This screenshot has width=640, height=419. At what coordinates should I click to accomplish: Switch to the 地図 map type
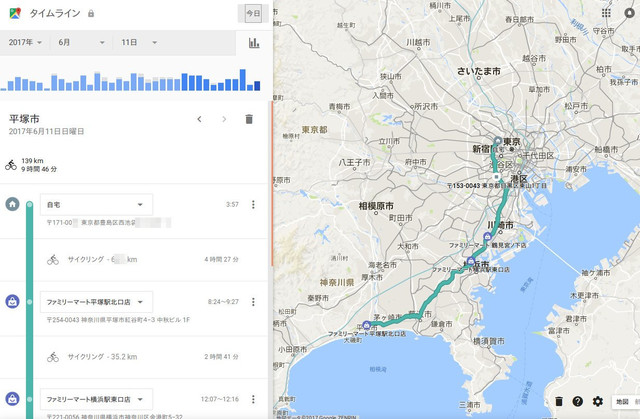622,402
